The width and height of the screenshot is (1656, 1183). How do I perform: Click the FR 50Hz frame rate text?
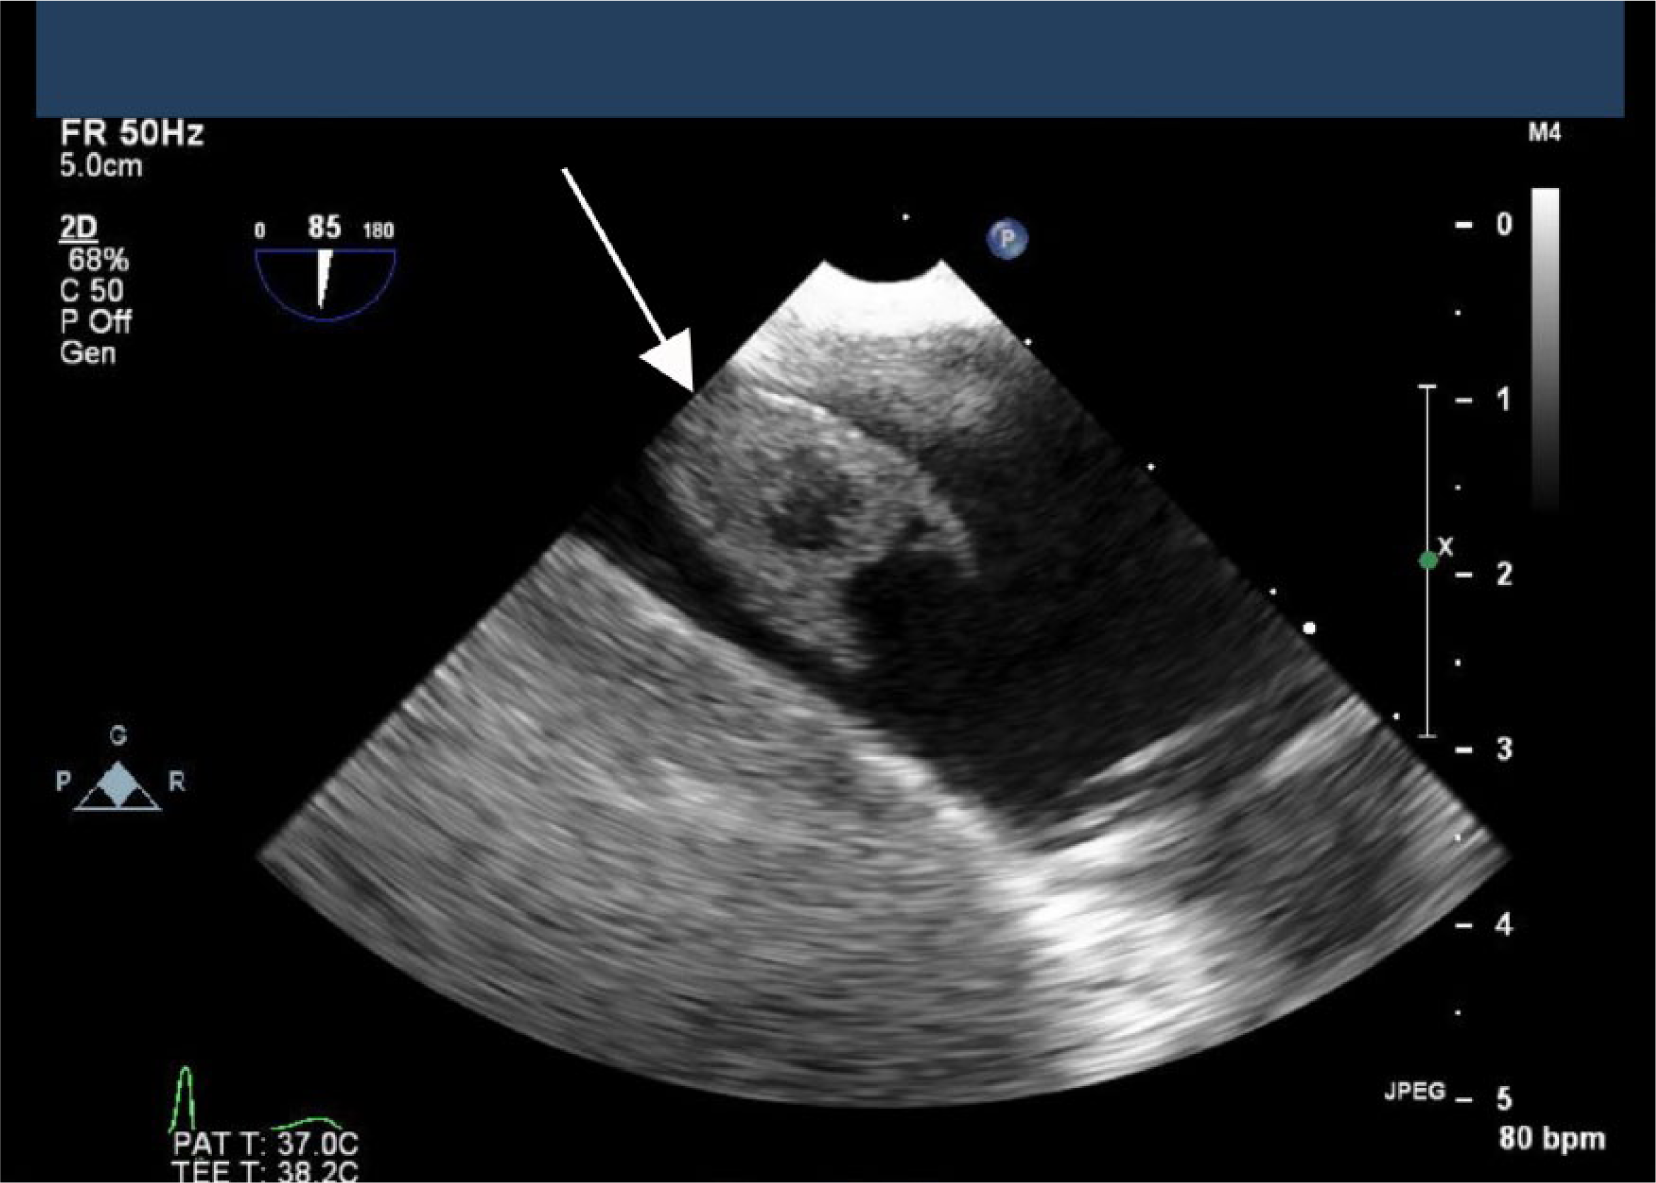pos(132,133)
